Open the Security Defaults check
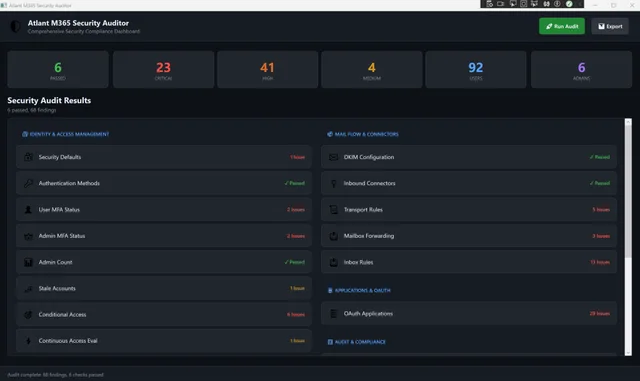640x381 pixels. tap(164, 157)
